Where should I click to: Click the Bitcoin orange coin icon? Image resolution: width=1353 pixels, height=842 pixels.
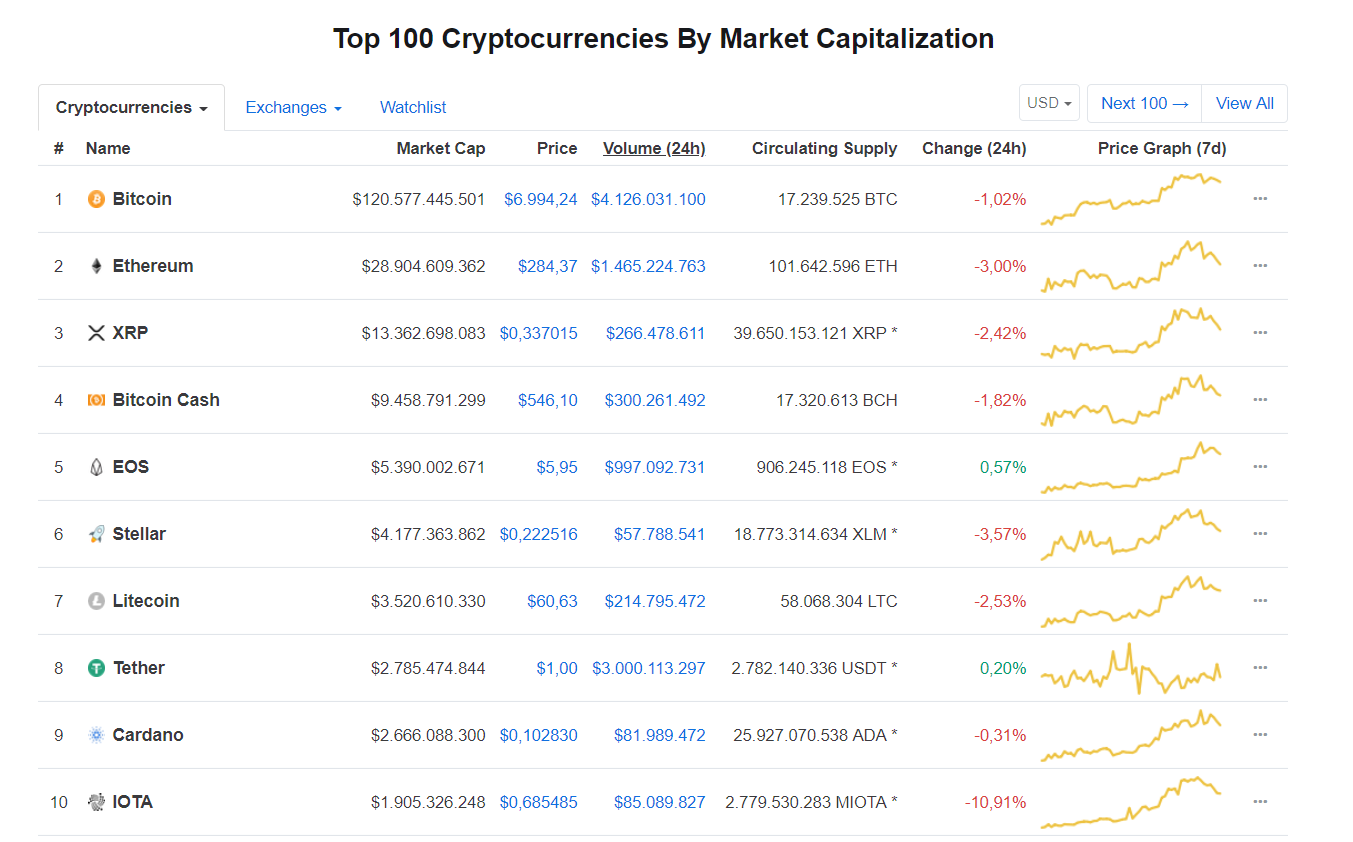[x=96, y=199]
